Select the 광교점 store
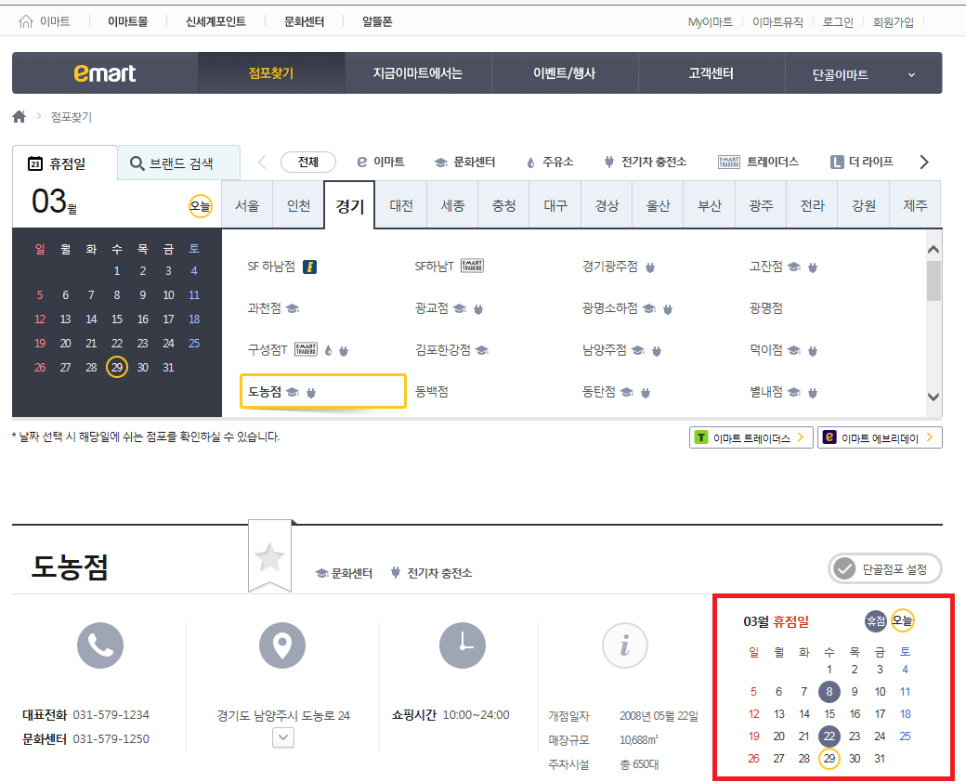Viewport: 966px width, 782px height. click(x=432, y=308)
